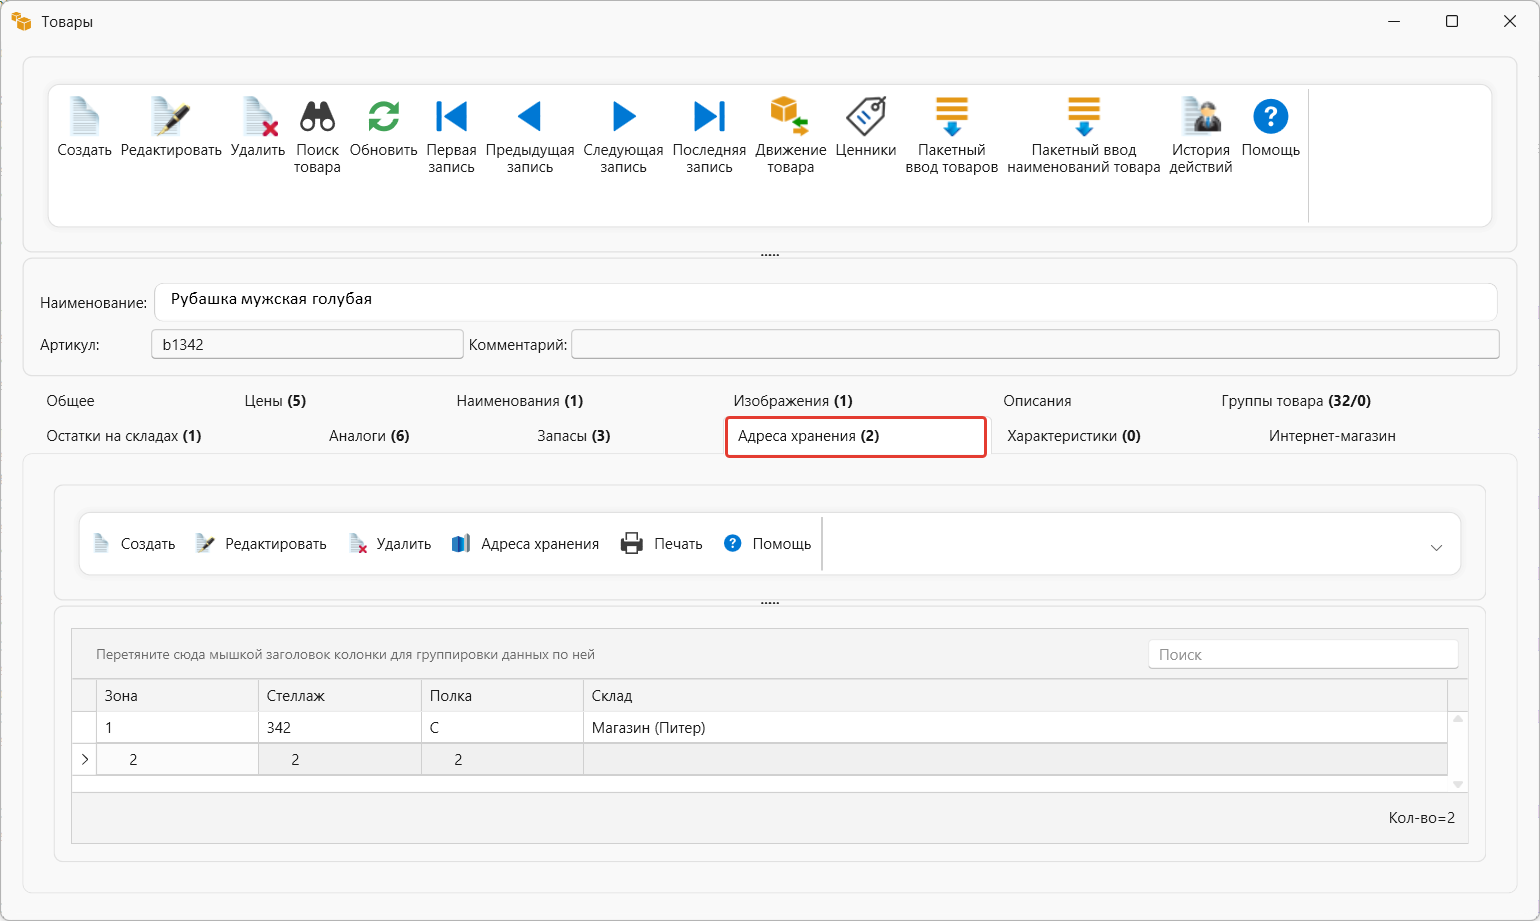Sort by the Стеллаж column header

340,696
